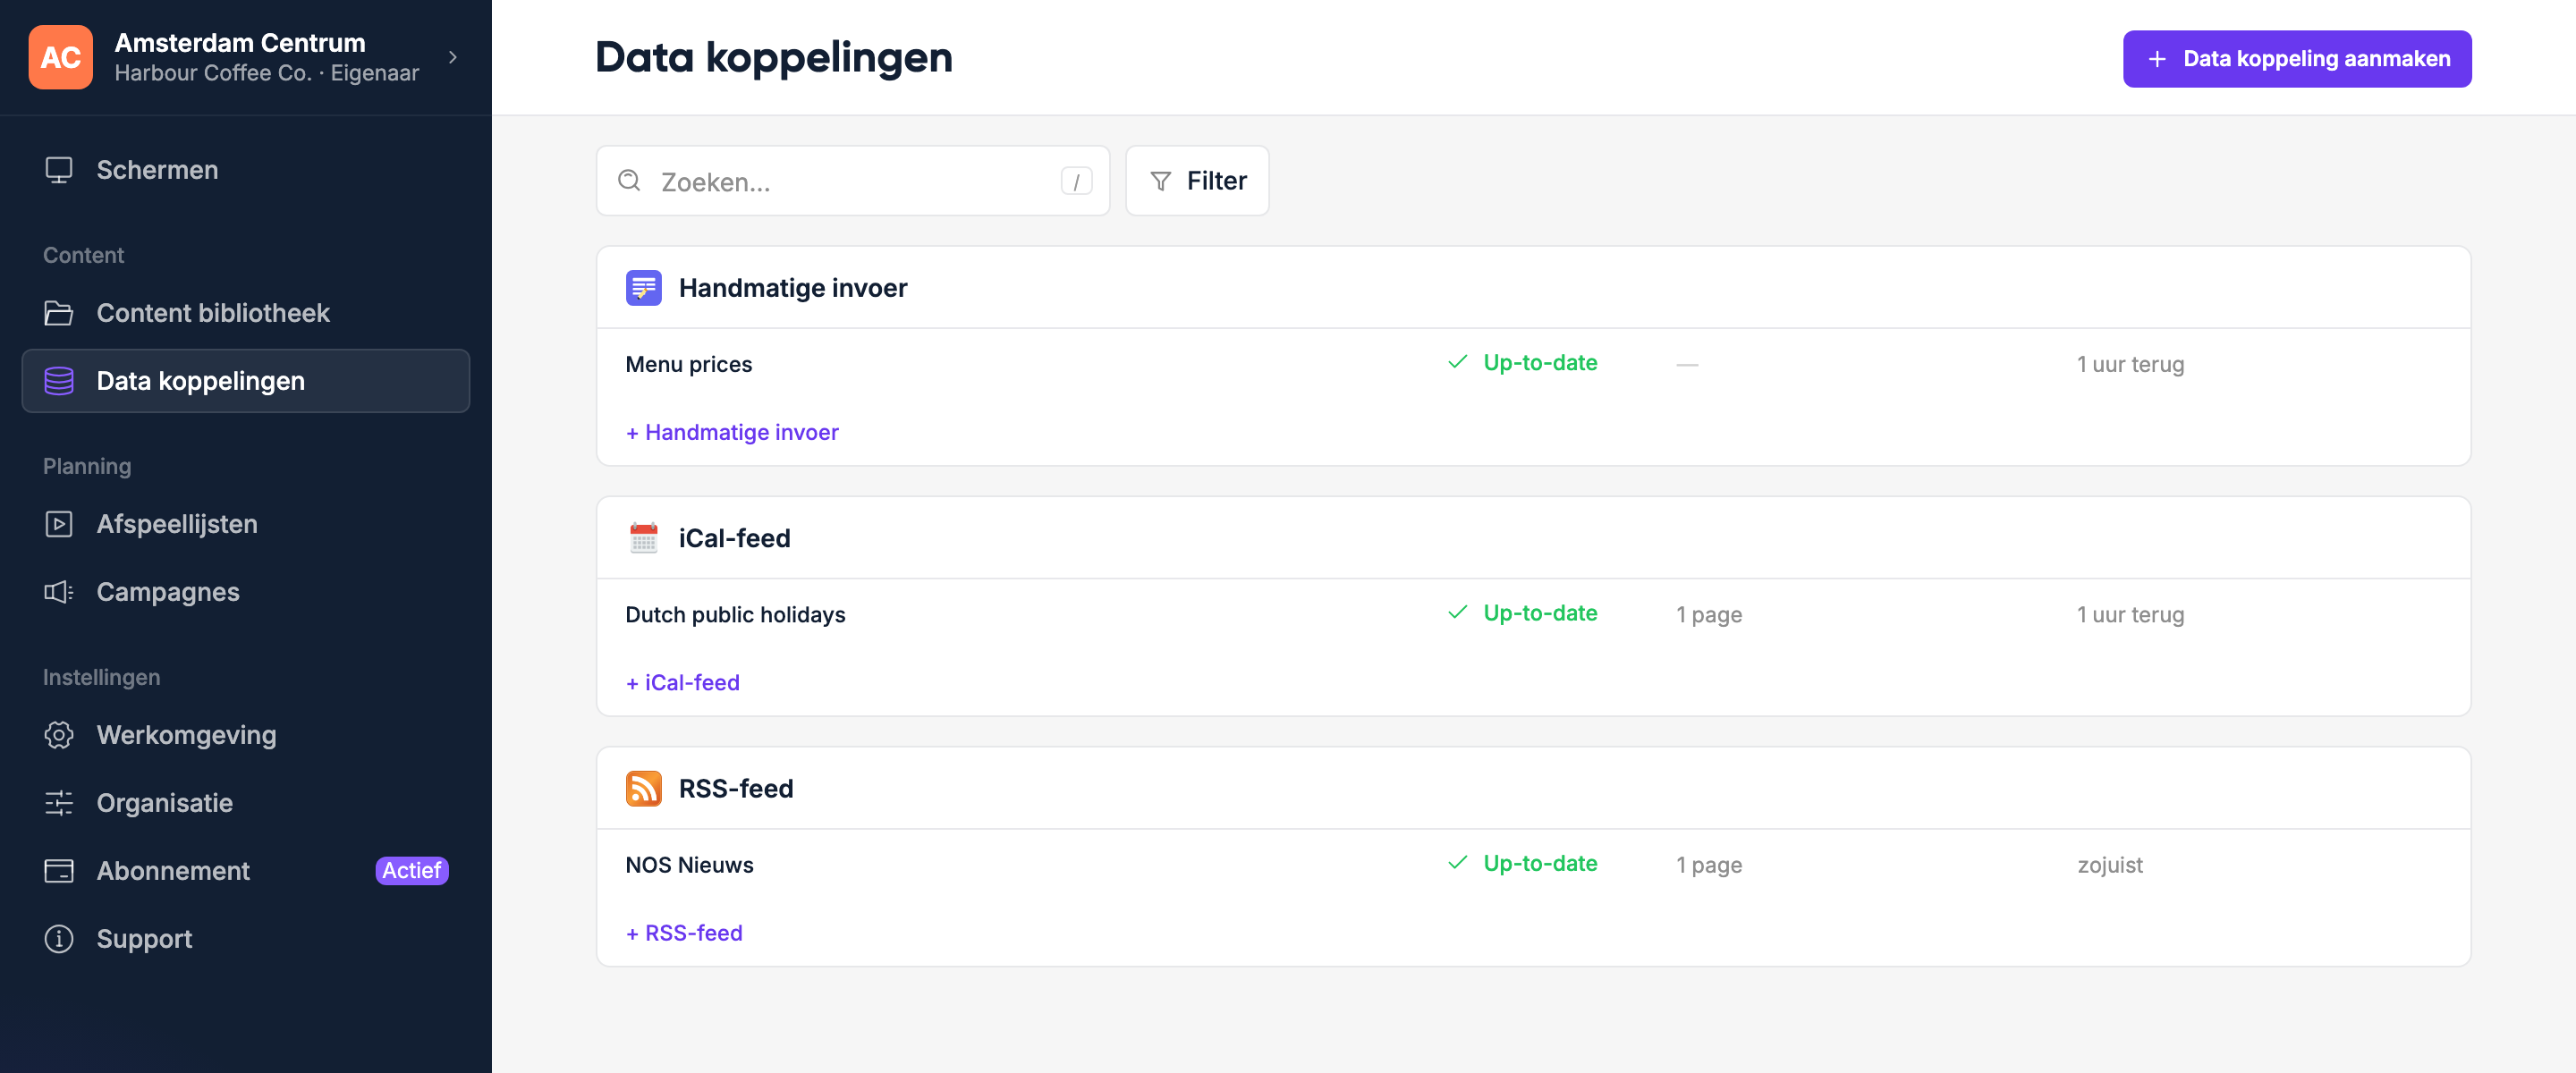Click the Afspeellijsten play icon
The width and height of the screenshot is (2576, 1073).
pyautogui.click(x=59, y=524)
